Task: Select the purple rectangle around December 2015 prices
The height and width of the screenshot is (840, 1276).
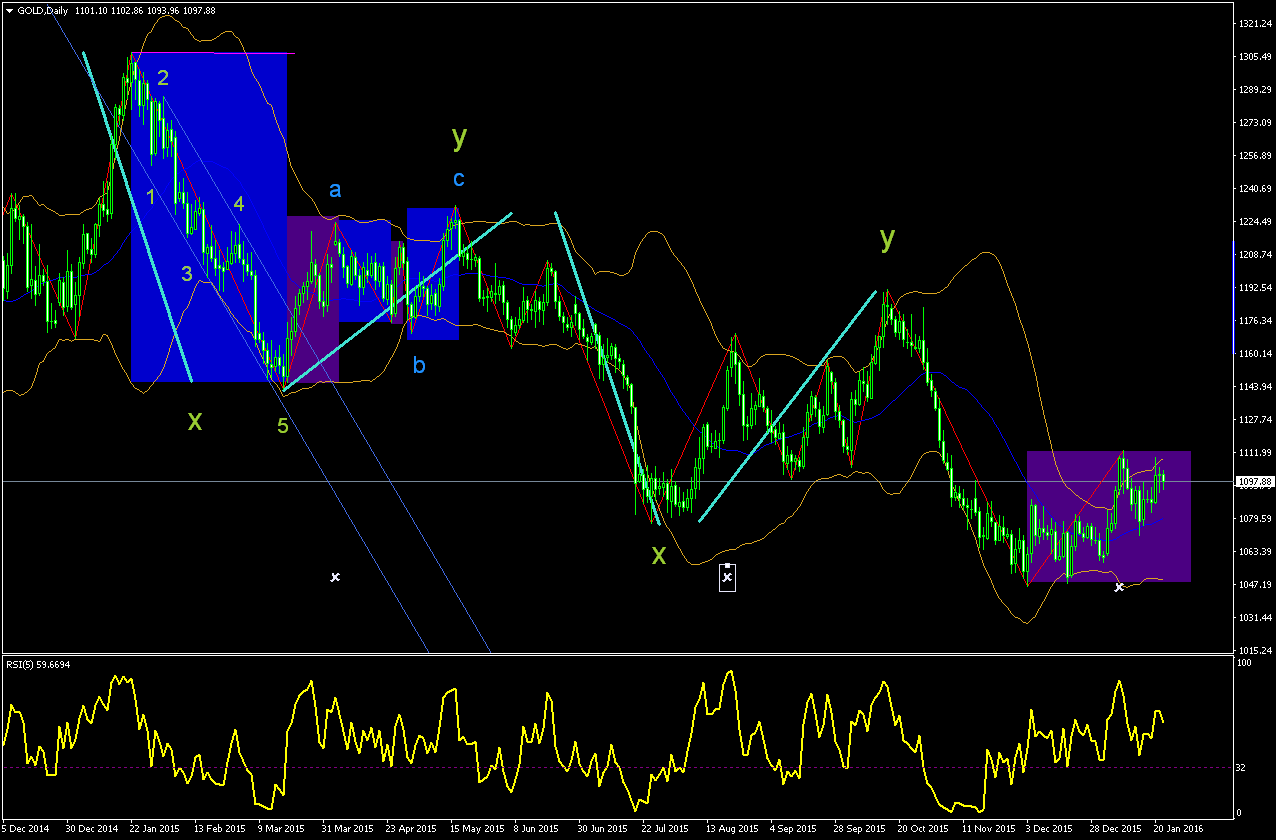Action: (1109, 516)
